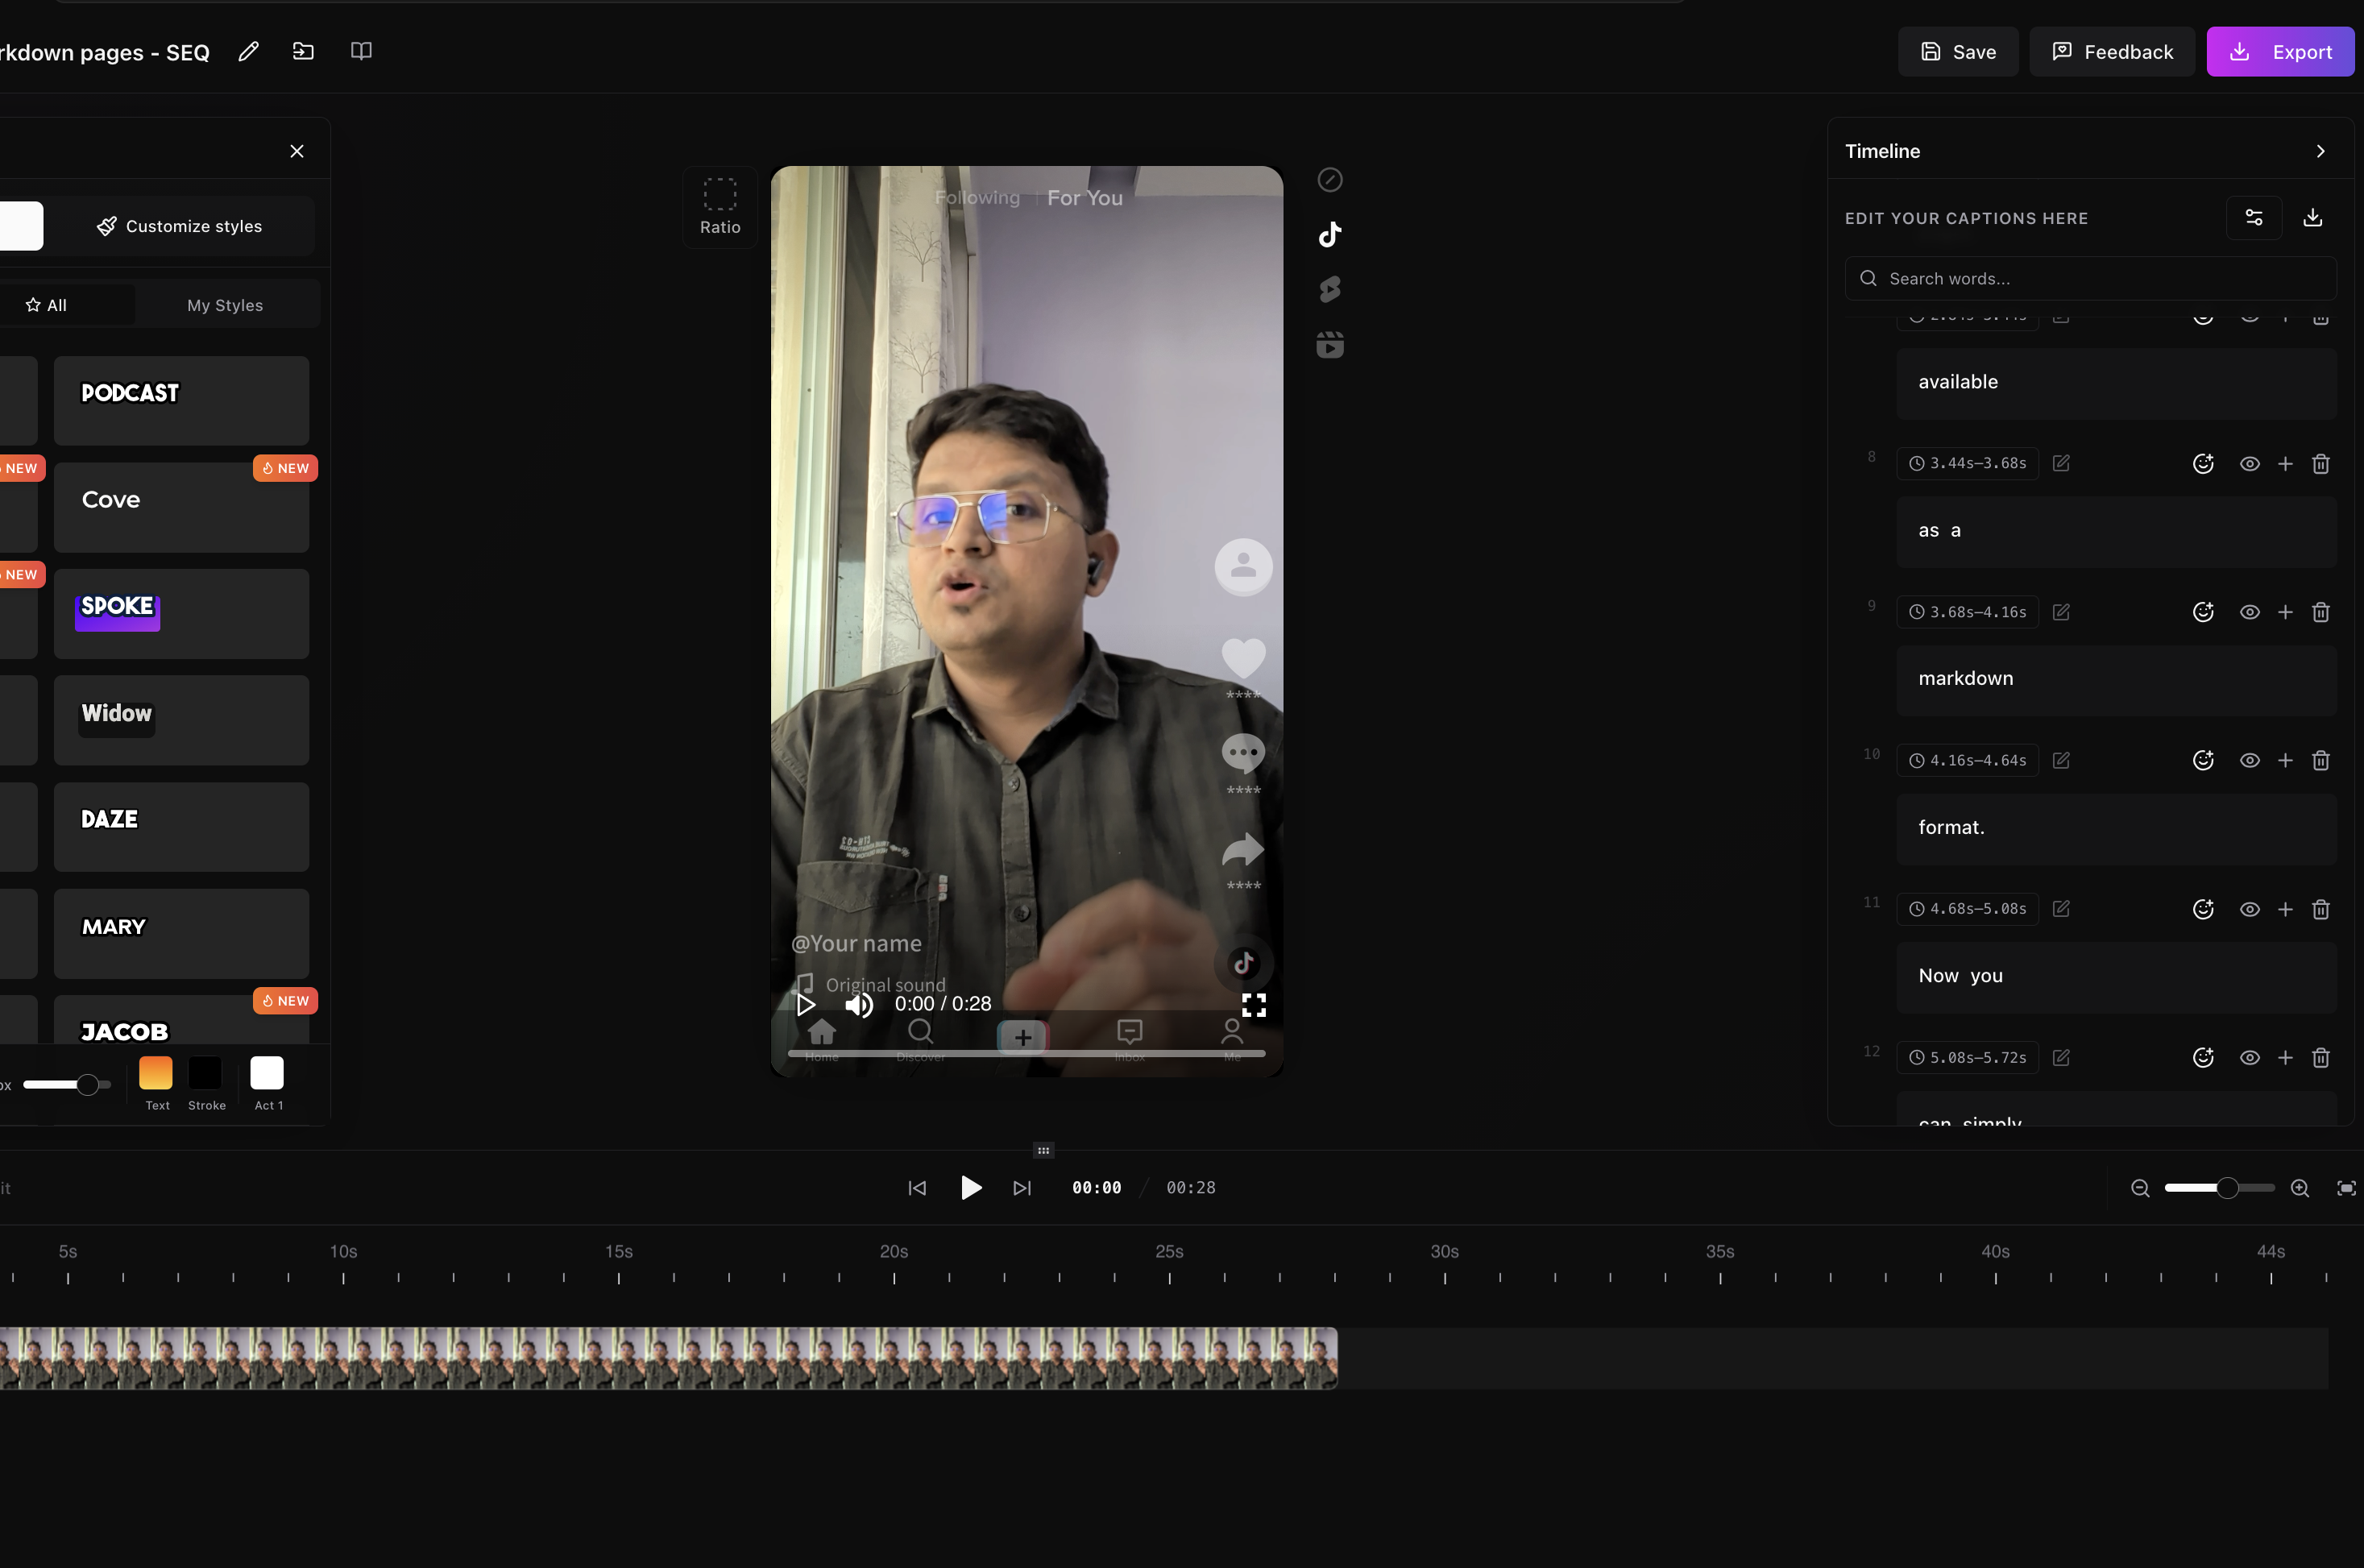Adjust the font size slider
The width and height of the screenshot is (2364, 1568).
(x=66, y=1085)
